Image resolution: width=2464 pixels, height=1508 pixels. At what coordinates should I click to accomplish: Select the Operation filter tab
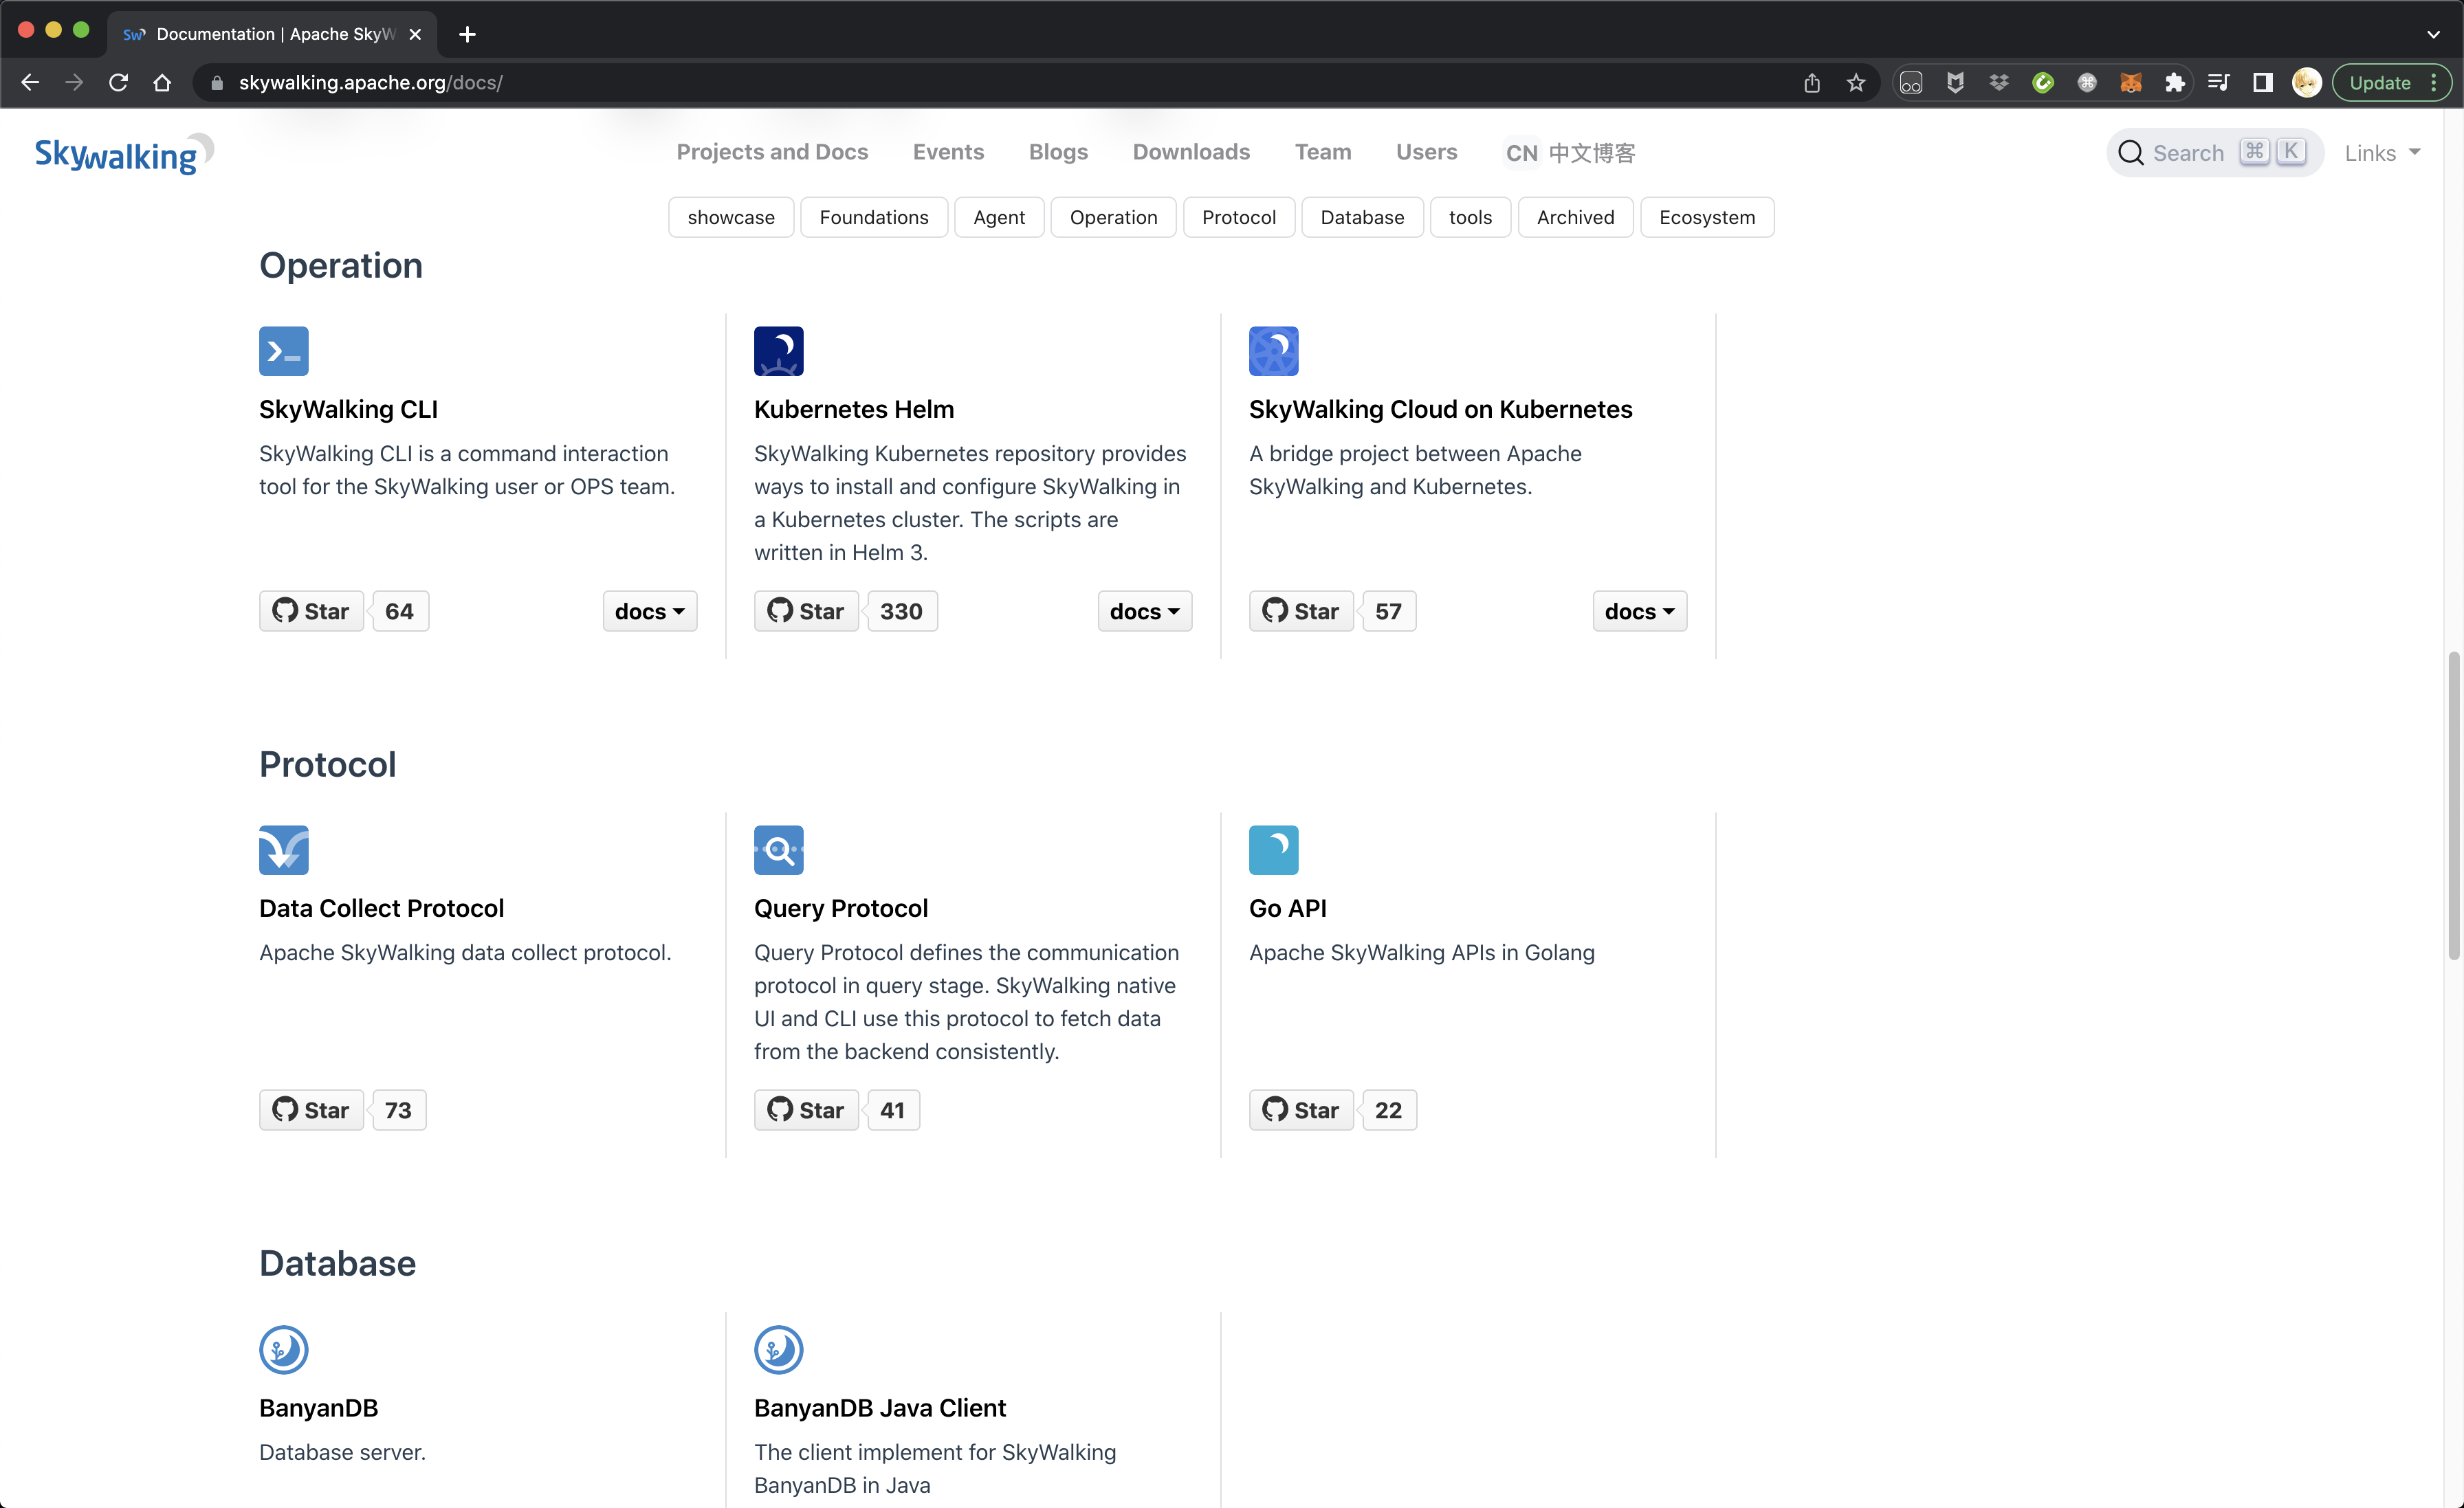coord(1112,217)
